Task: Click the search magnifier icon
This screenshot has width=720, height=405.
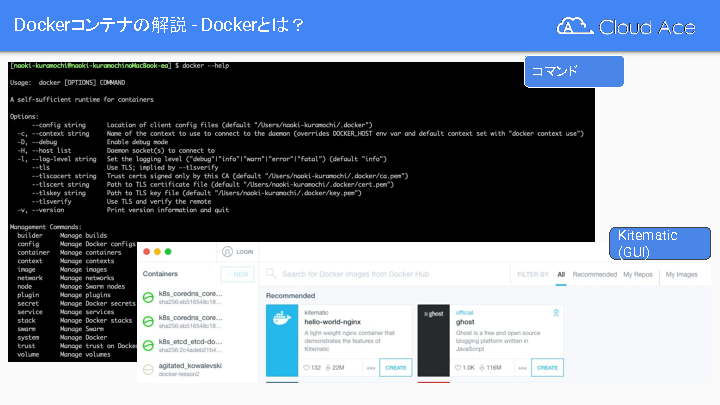Action: (x=270, y=274)
